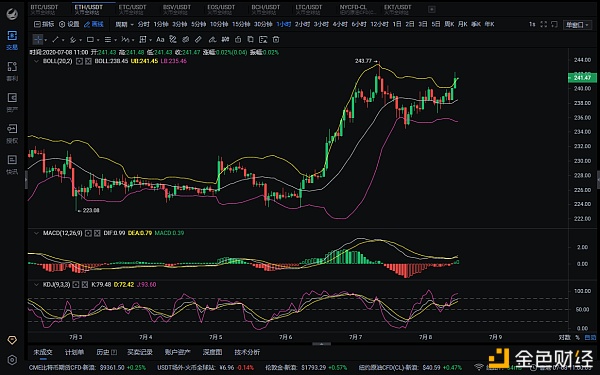Open the 技术分析 tab
Image resolution: width=600 pixels, height=375 pixels.
click(x=247, y=352)
